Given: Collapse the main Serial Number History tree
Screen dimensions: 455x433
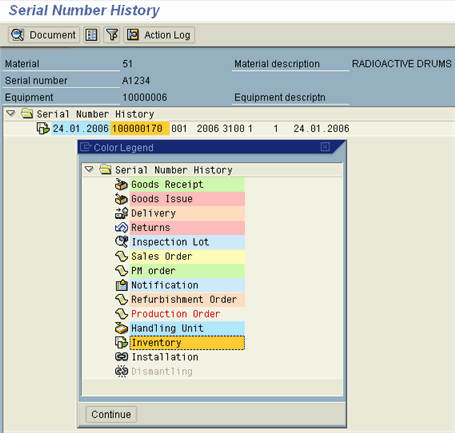Looking at the screenshot, I should coord(11,114).
